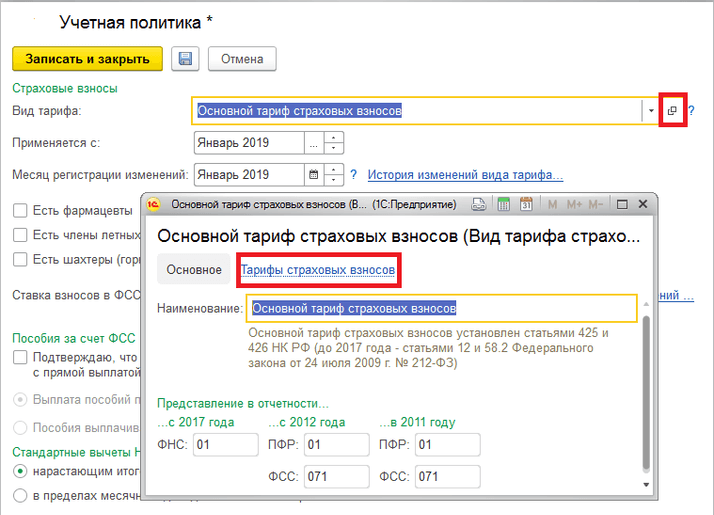
Task: Click the floppy disk save icon
Action: [184, 59]
